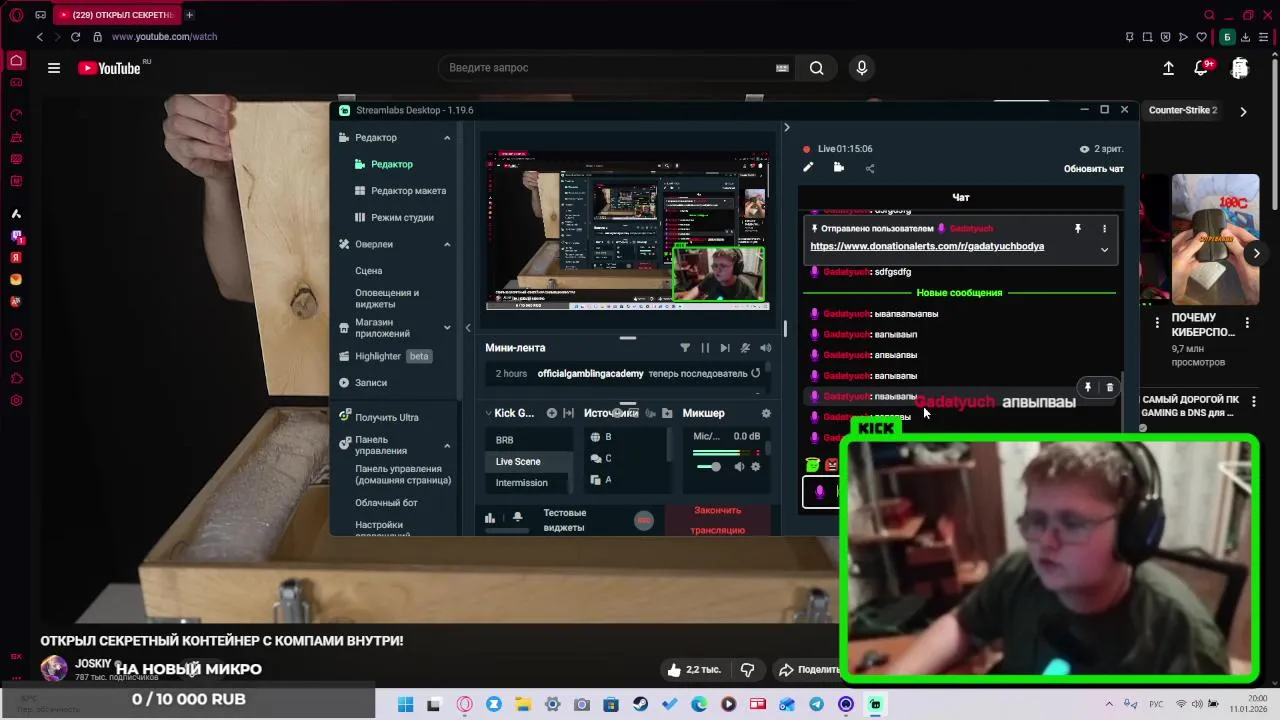Collapse the Панель управления section
This screenshot has height=720, width=1280.
pos(447,445)
